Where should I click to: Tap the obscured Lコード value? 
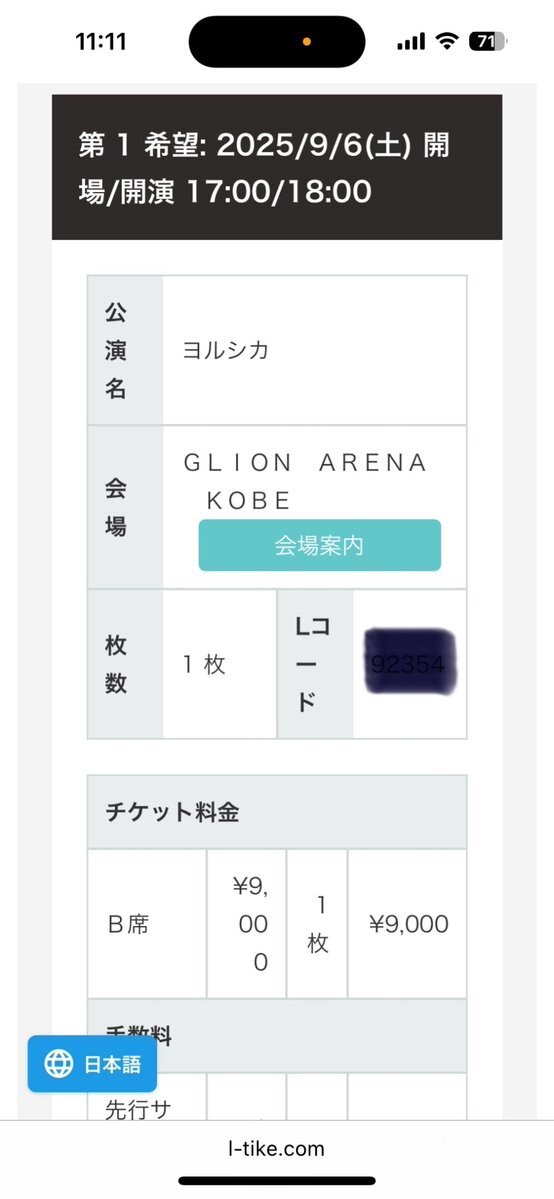(410, 663)
